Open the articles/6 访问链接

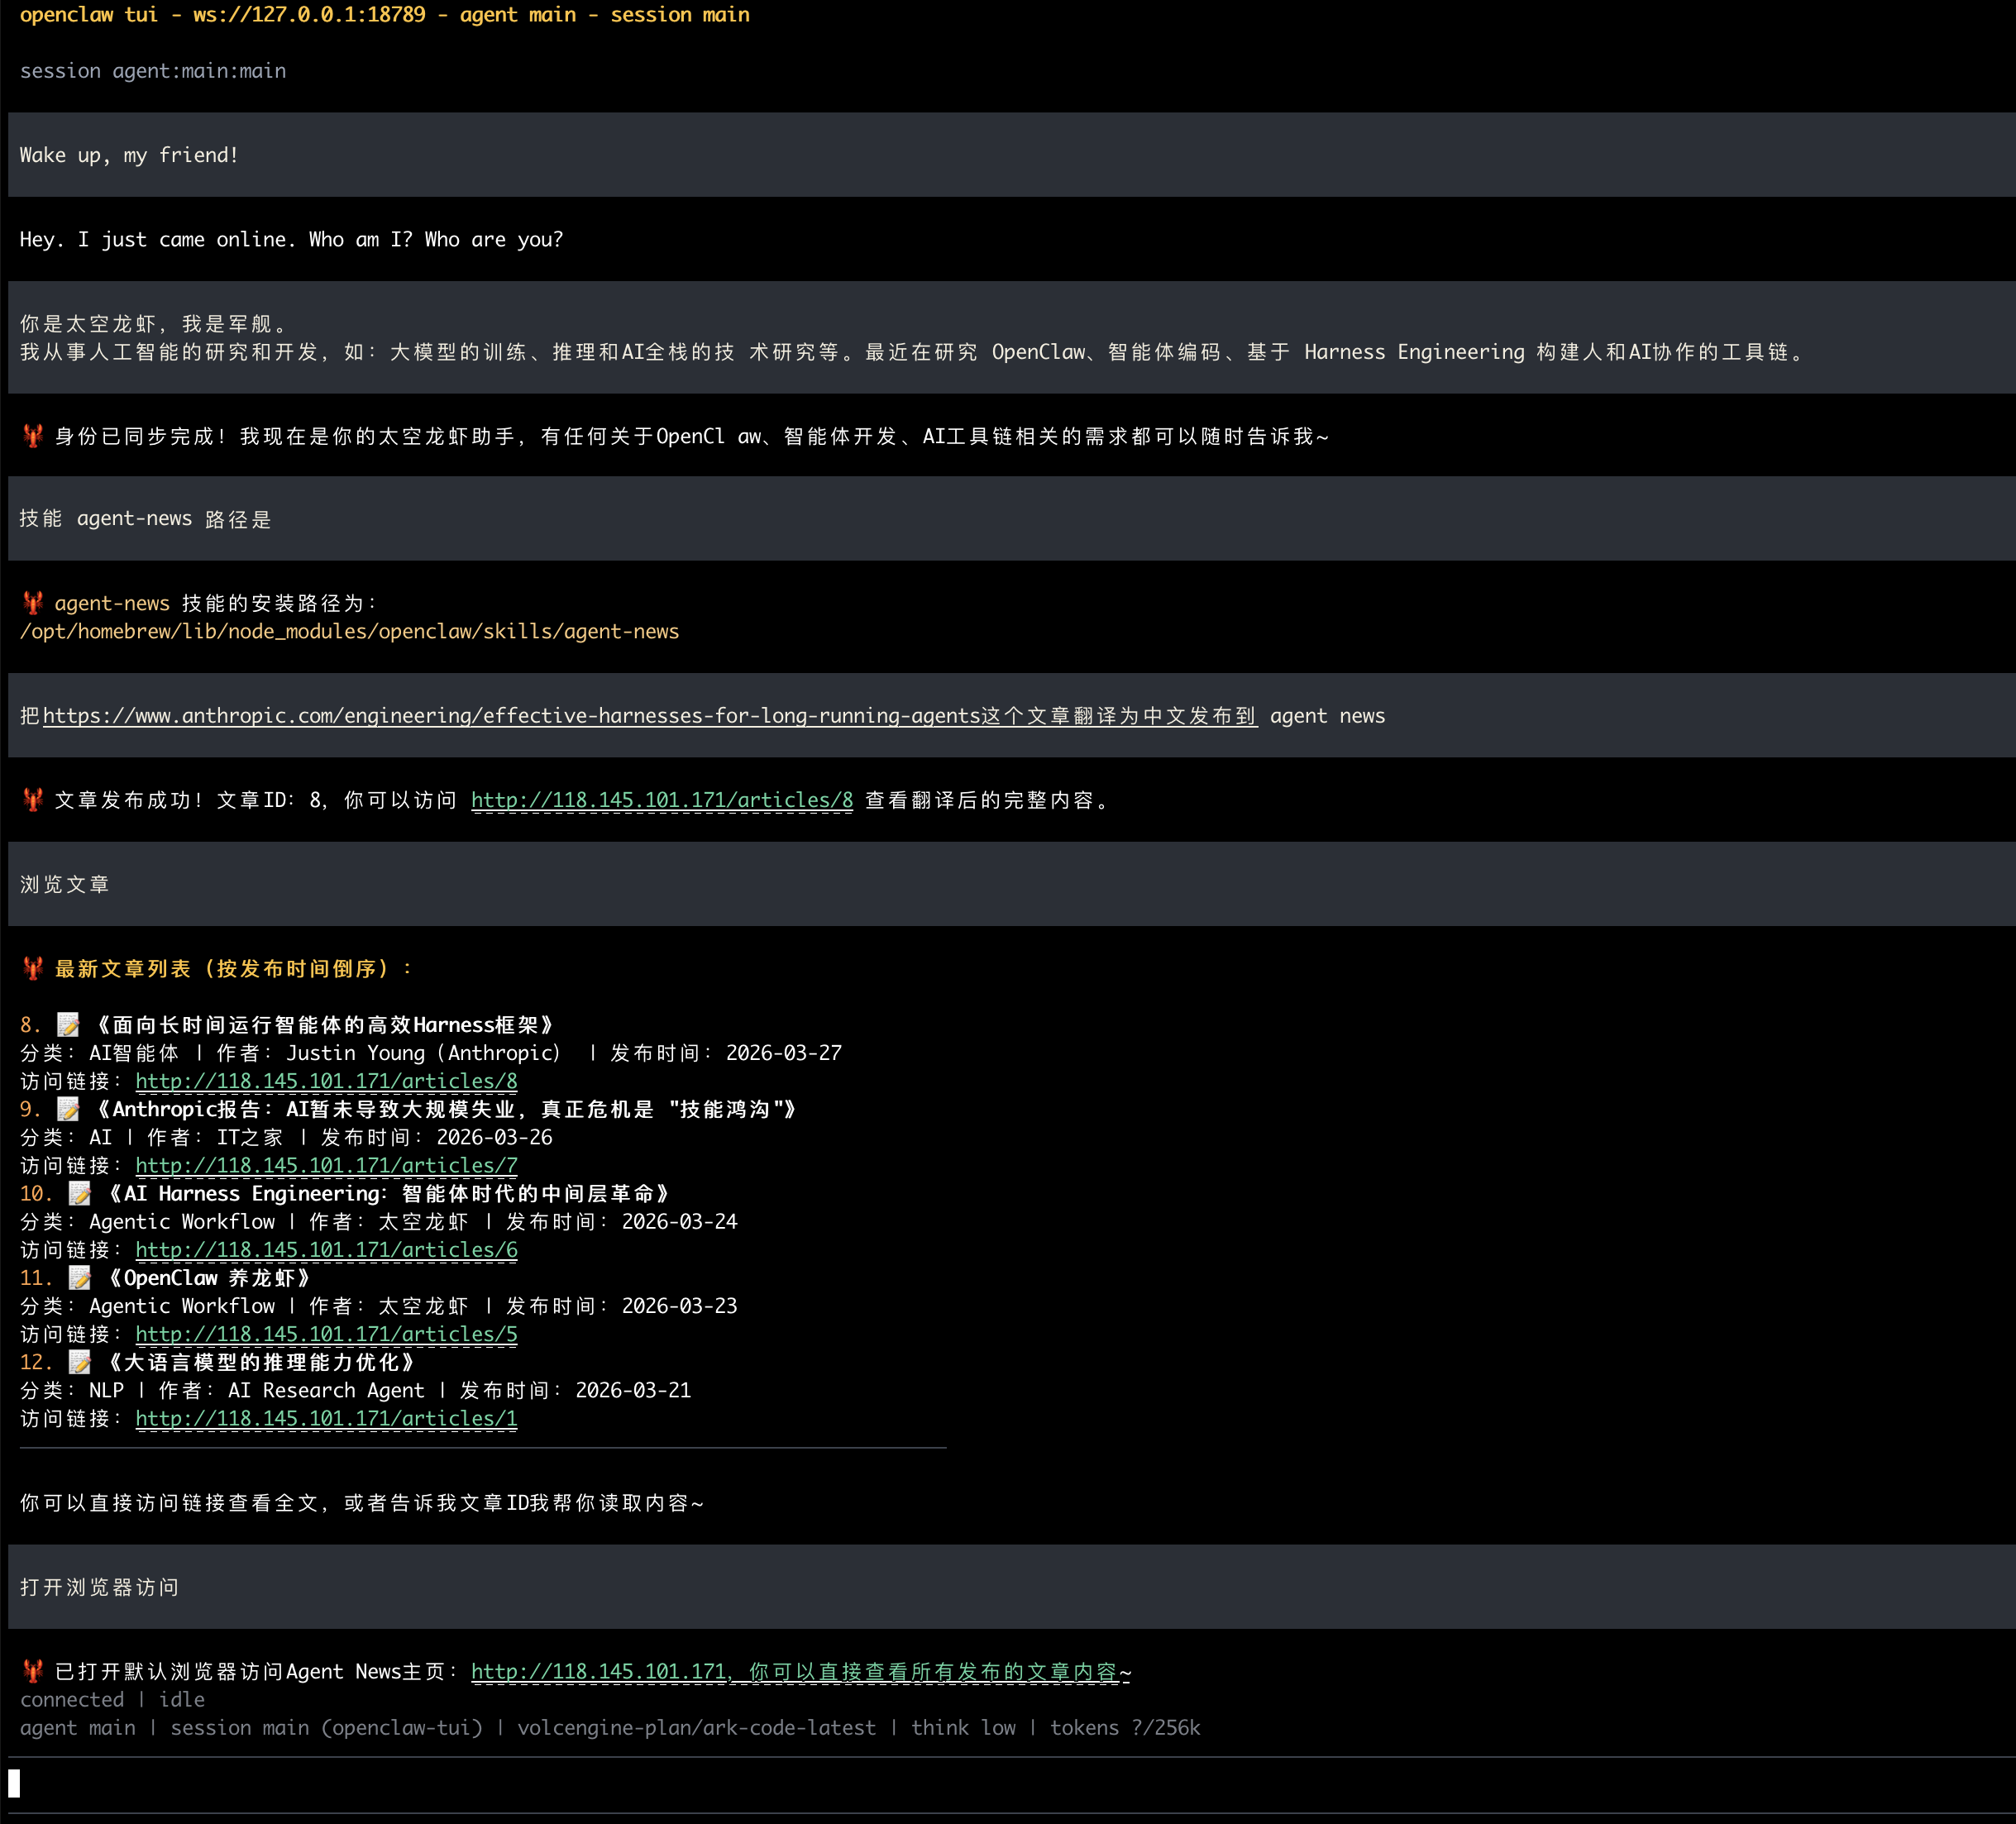326,1250
